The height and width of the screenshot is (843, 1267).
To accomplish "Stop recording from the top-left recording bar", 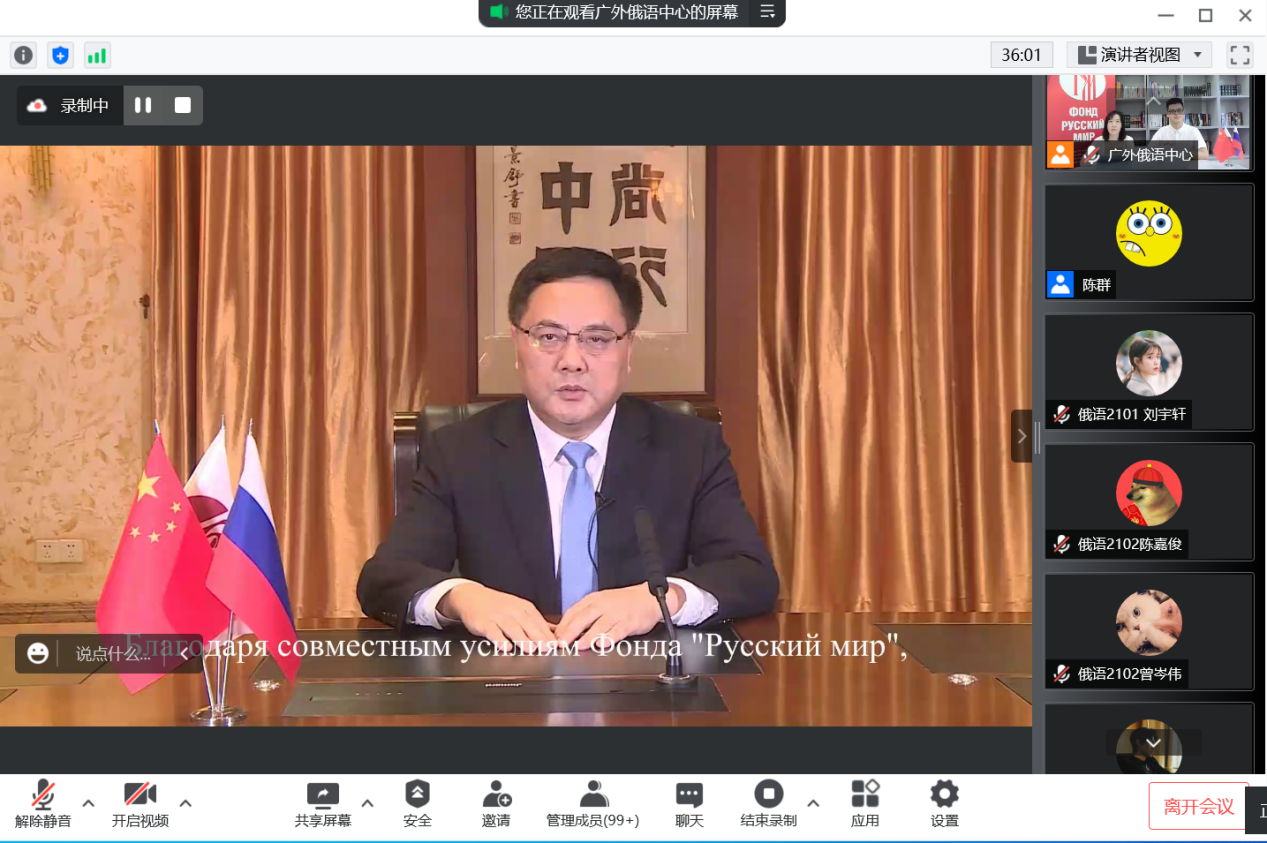I will click(182, 105).
